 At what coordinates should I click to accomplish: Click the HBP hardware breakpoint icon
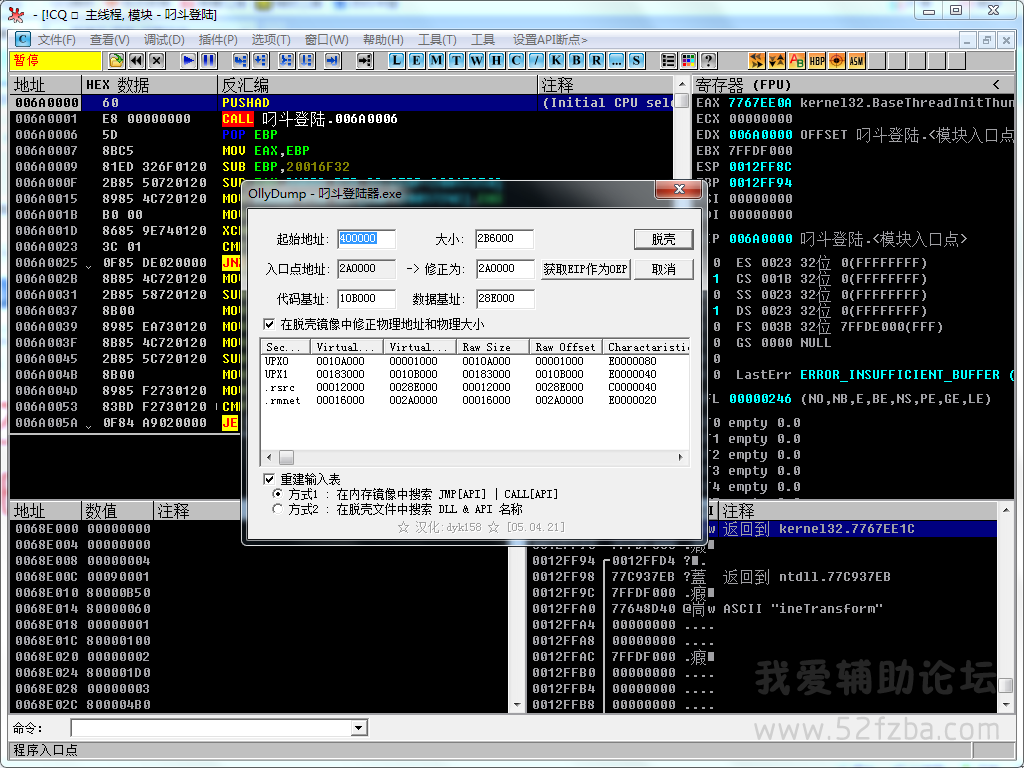pyautogui.click(x=816, y=61)
